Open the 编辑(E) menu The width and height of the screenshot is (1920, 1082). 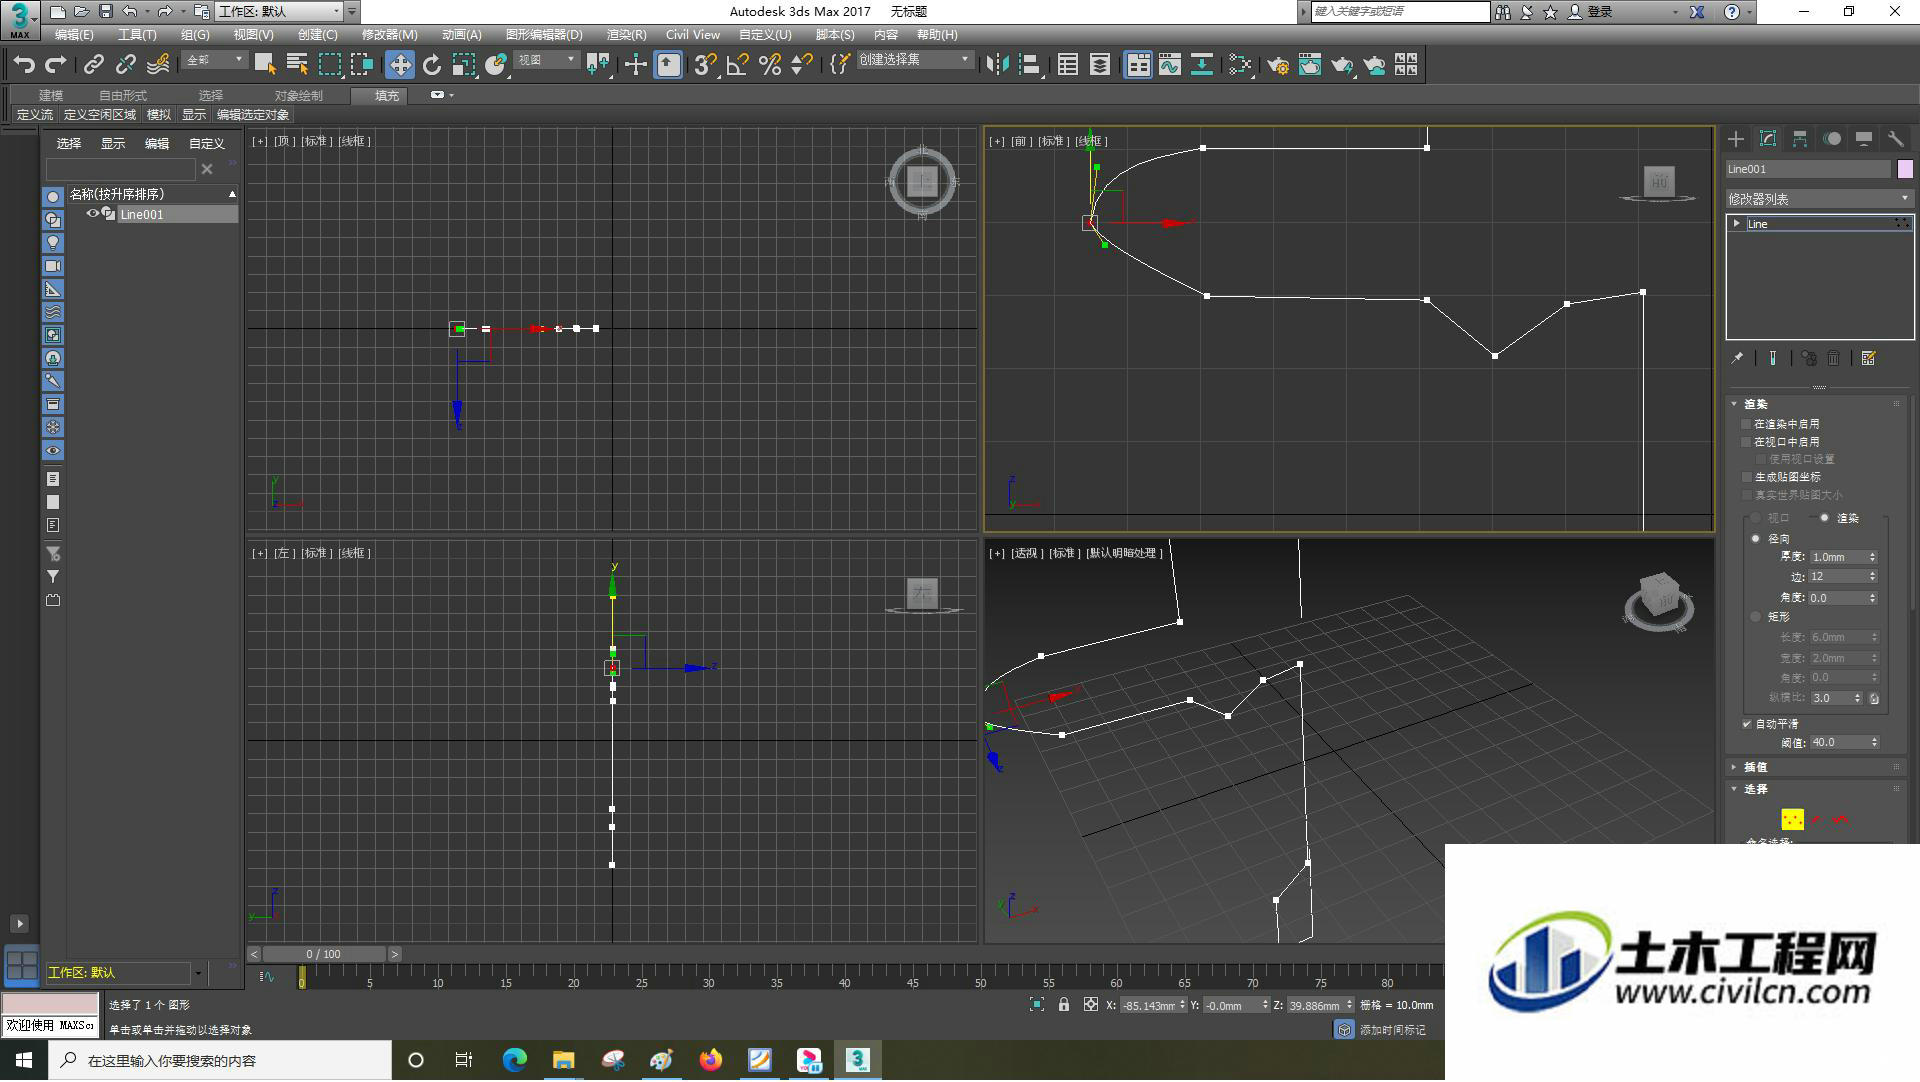click(74, 35)
